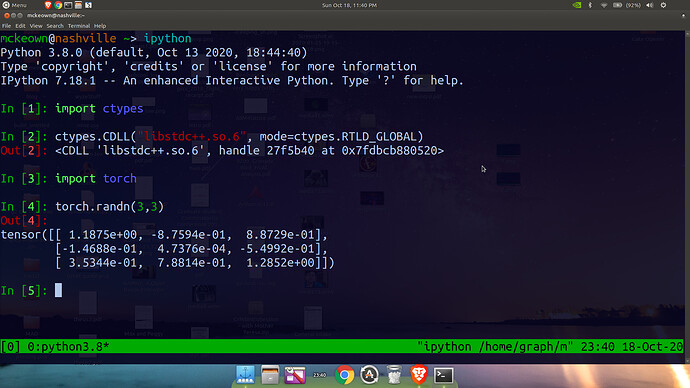Open the file manager drawer in dock
The height and width of the screenshot is (388, 690).
coord(270,375)
